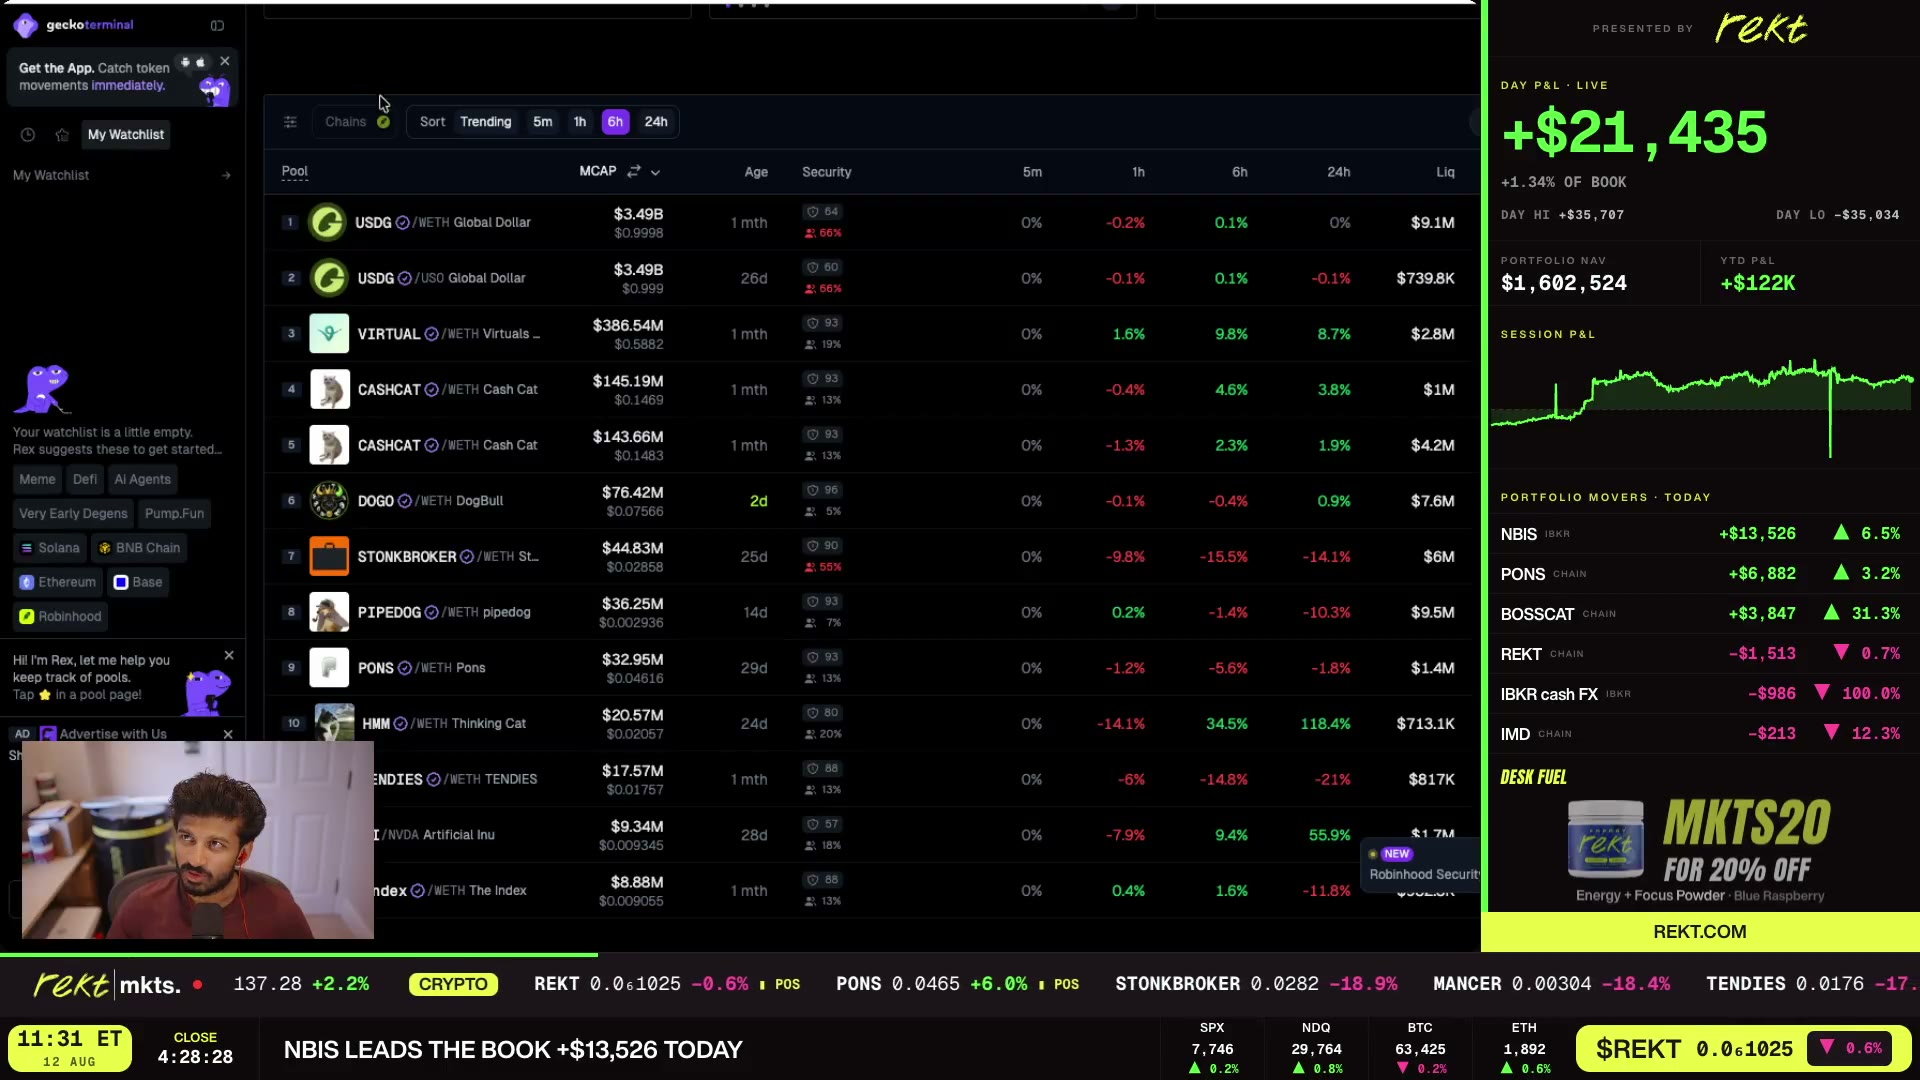This screenshot has width=1920, height=1080.
Task: Close the Advertise with Us ad
Action: coord(228,735)
